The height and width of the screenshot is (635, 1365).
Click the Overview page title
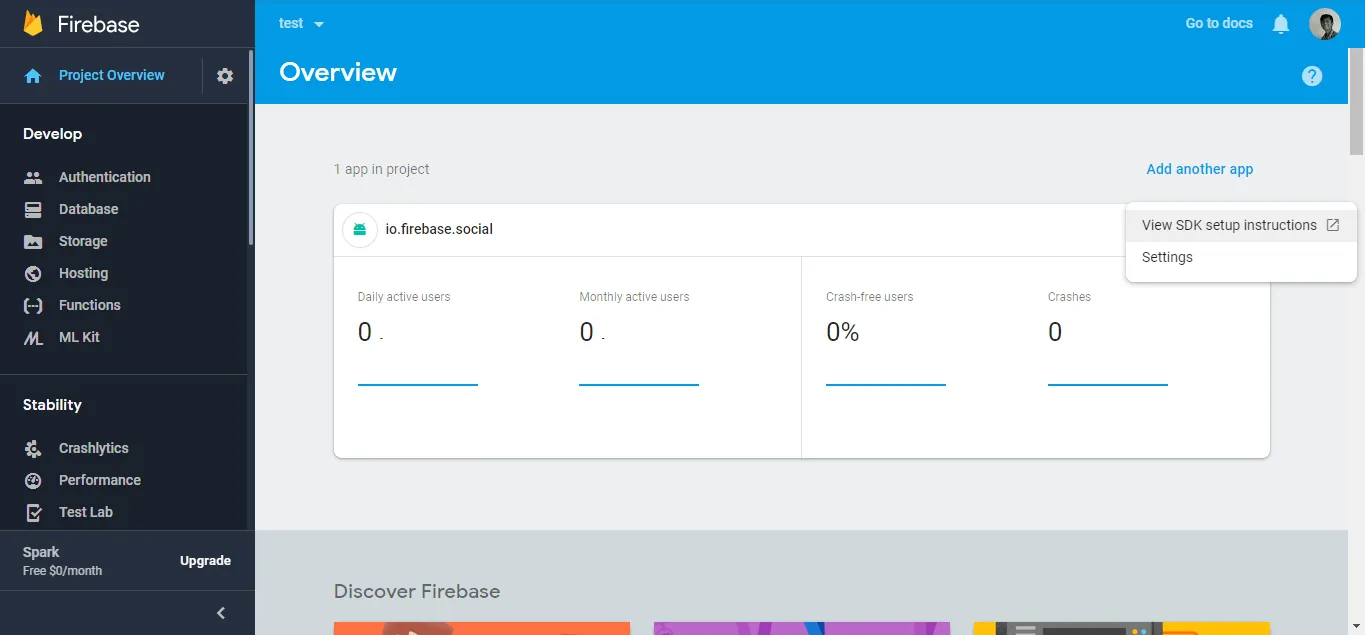tap(338, 72)
